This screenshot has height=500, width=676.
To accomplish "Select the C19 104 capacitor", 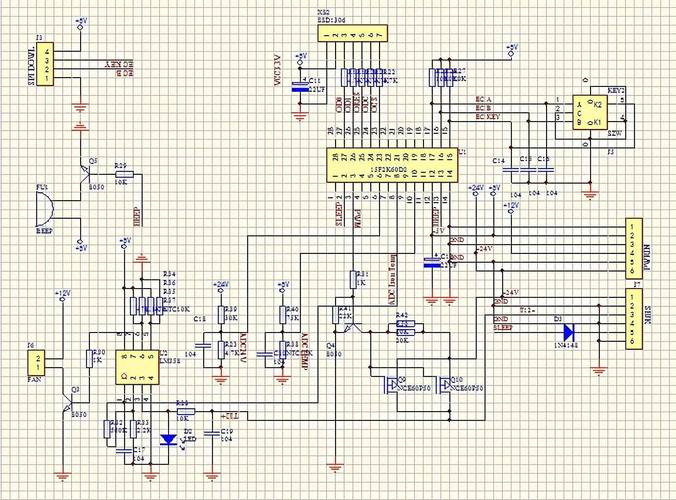I will [211, 433].
